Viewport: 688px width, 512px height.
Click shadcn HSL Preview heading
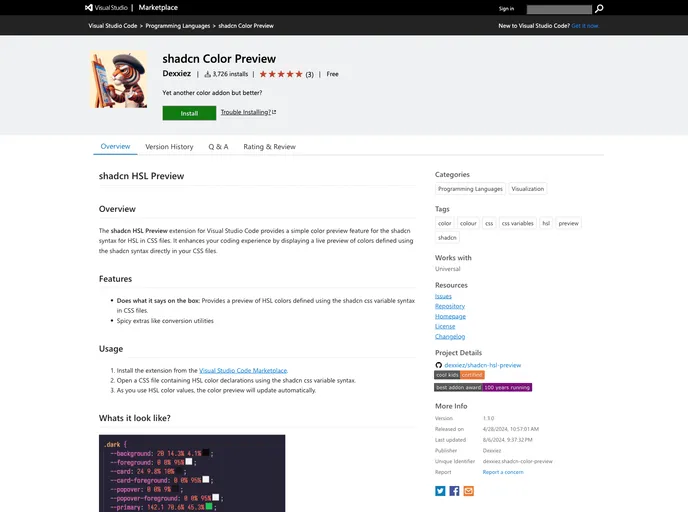141,176
